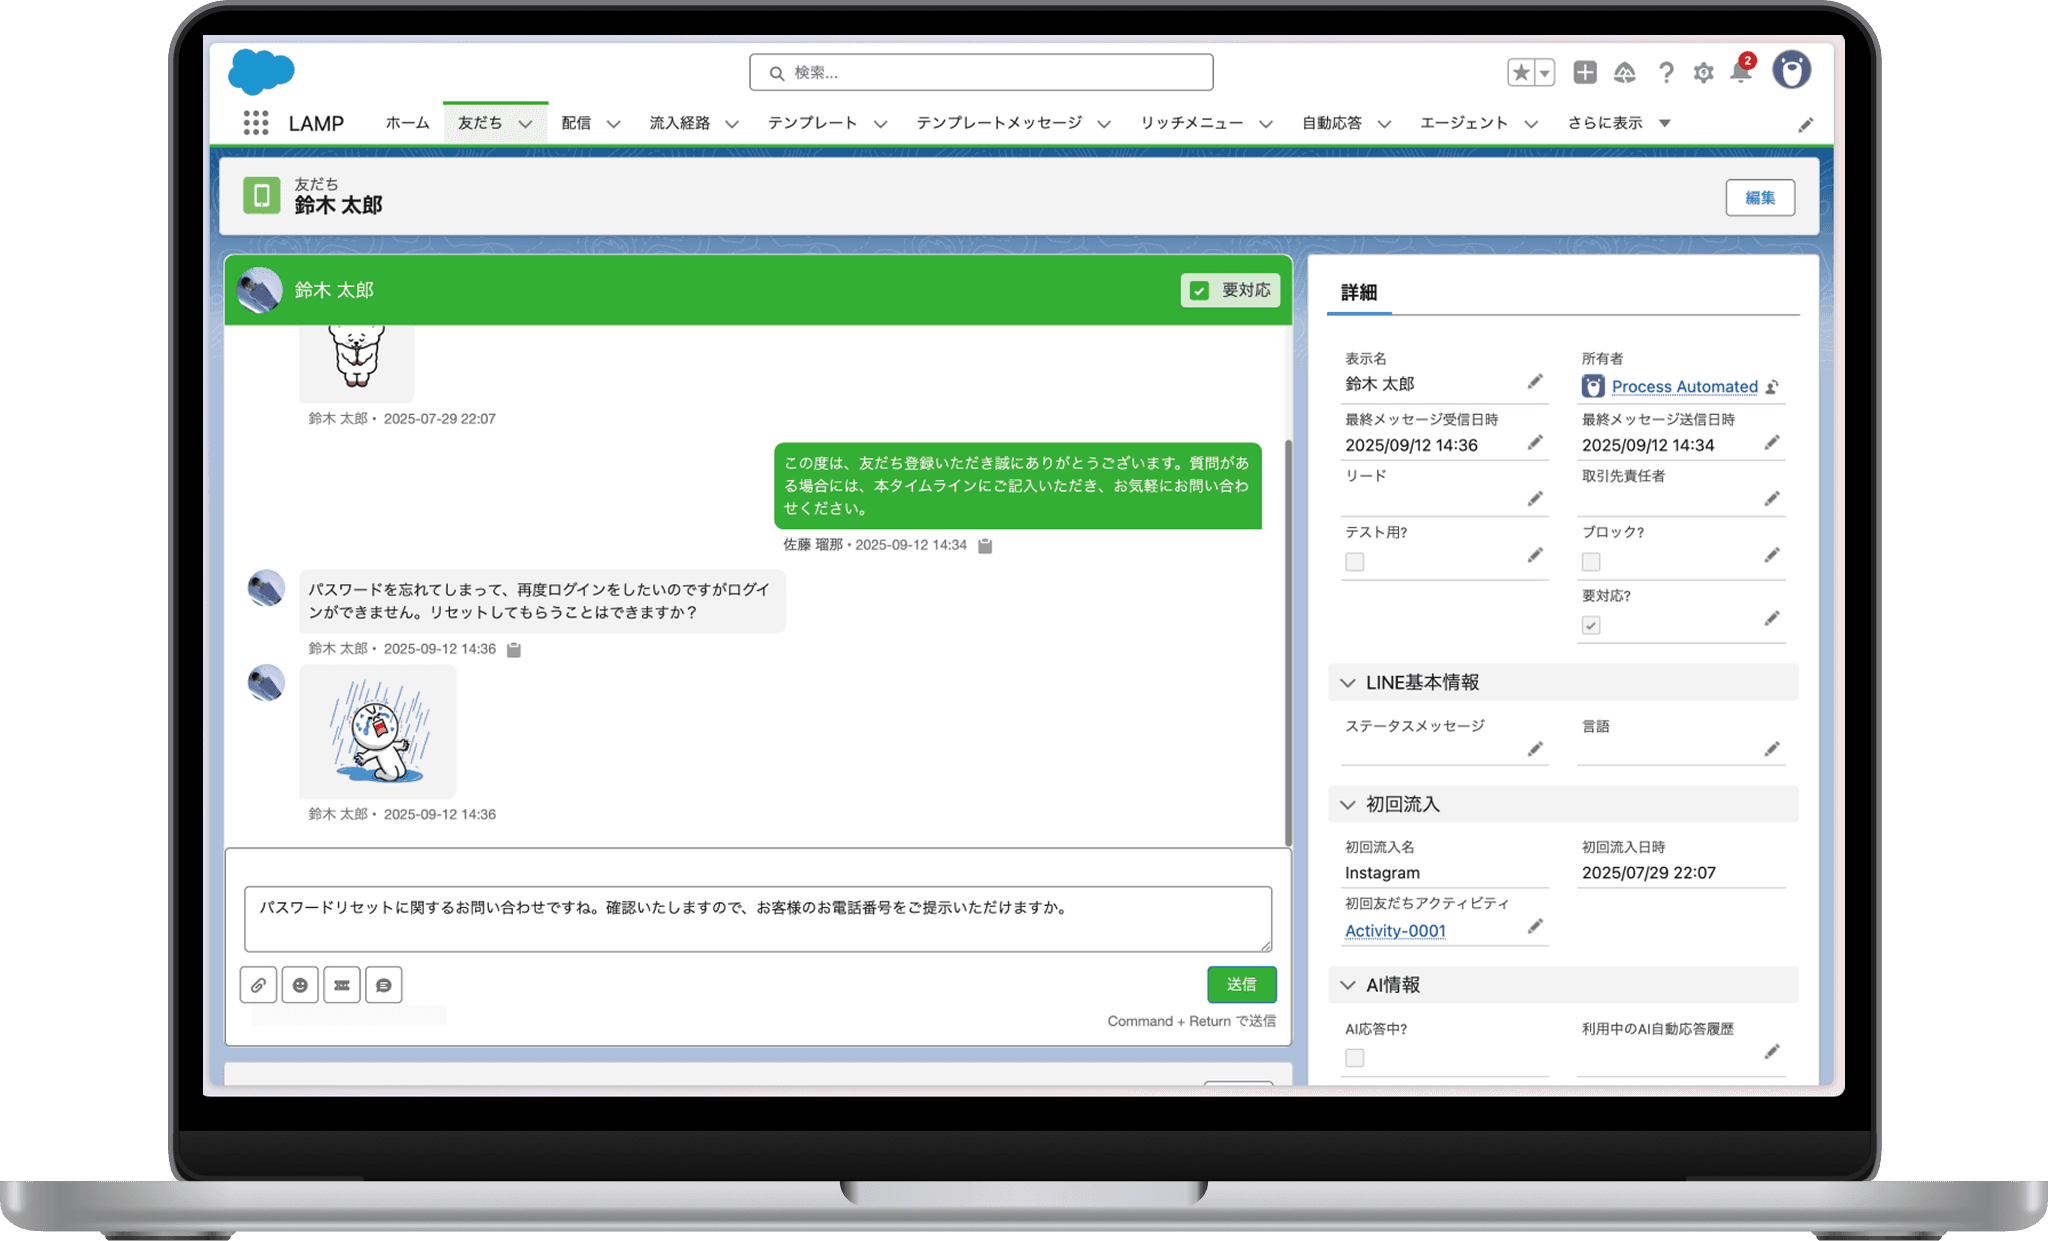Open the 自動応答 tab

point(1331,123)
